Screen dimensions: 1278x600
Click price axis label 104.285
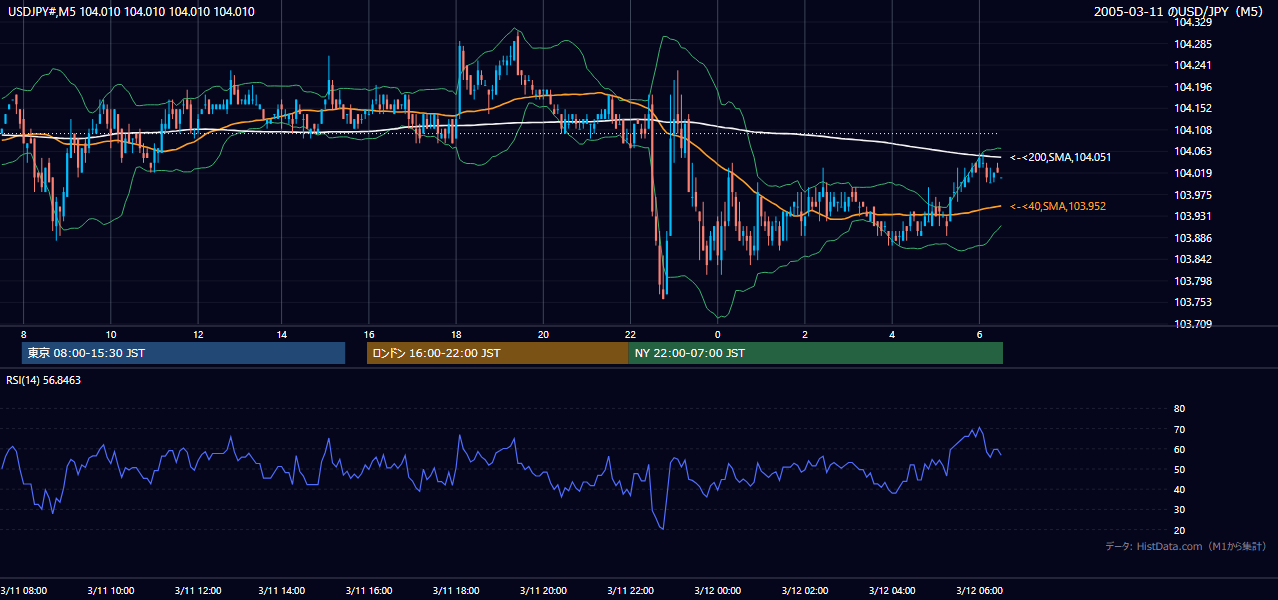coord(1193,44)
